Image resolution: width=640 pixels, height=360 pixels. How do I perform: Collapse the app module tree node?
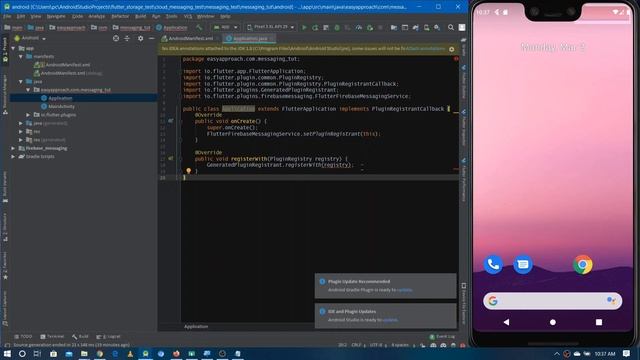click(13, 48)
